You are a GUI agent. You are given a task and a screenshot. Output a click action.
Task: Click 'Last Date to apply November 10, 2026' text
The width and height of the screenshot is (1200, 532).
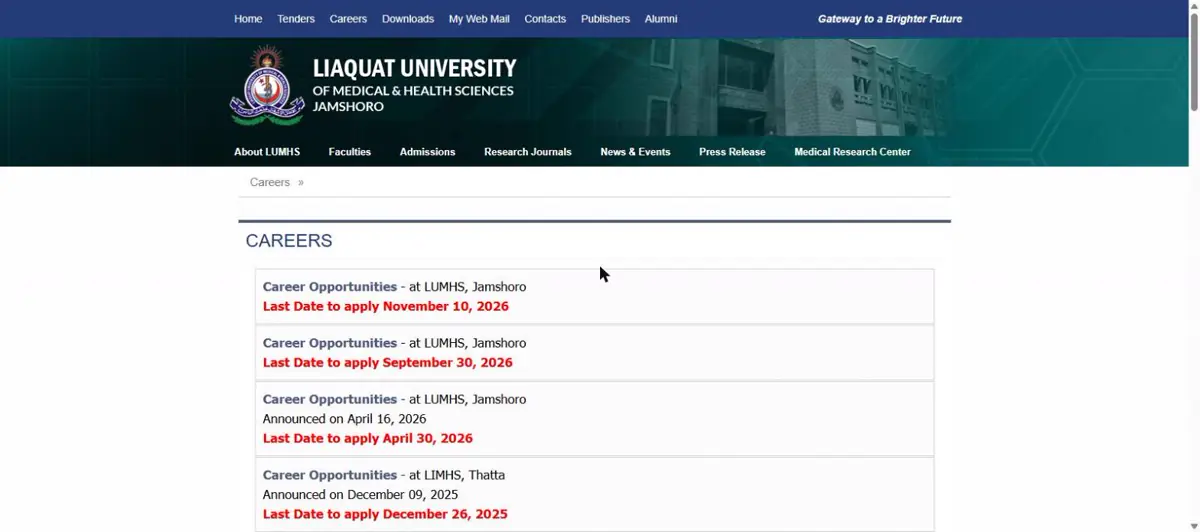[386, 307]
